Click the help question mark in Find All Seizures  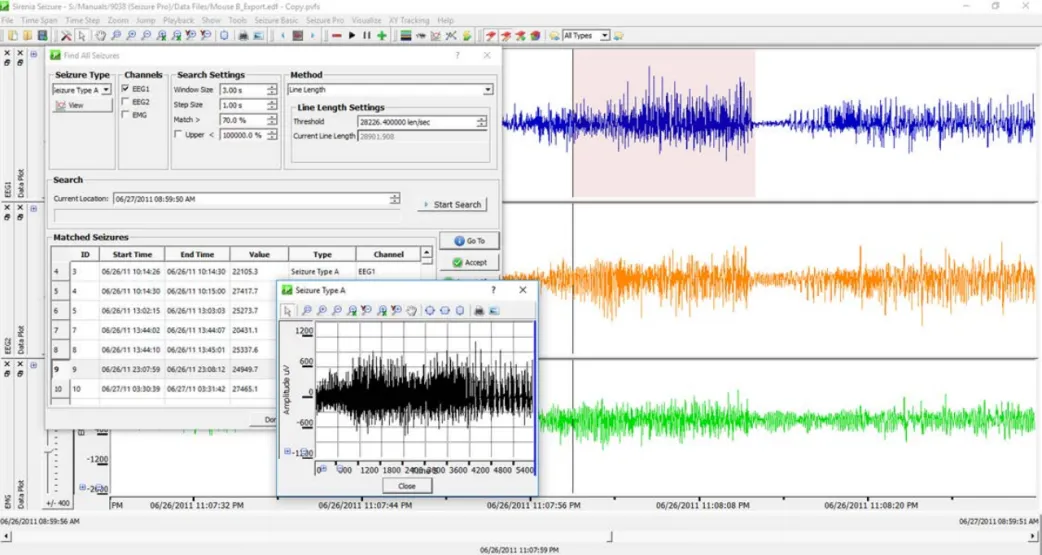pyautogui.click(x=457, y=56)
